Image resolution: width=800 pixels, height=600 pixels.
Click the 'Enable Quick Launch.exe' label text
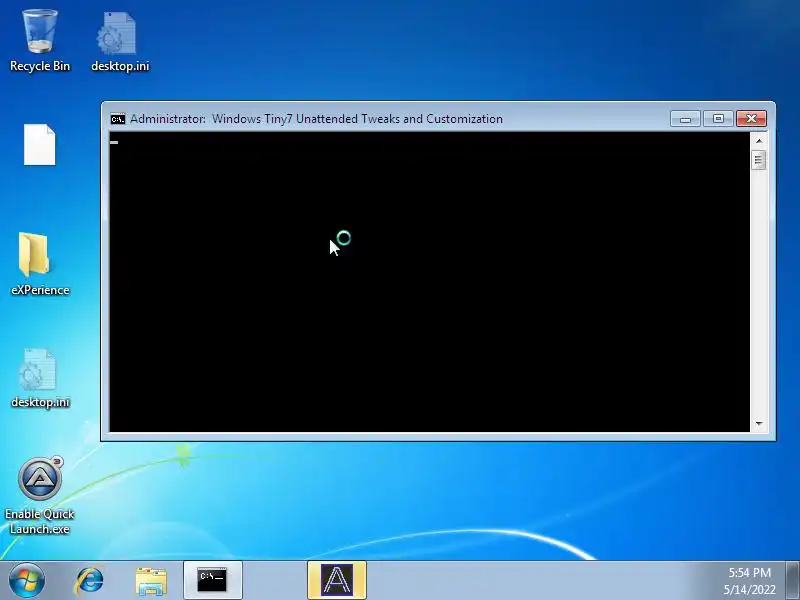click(40, 521)
